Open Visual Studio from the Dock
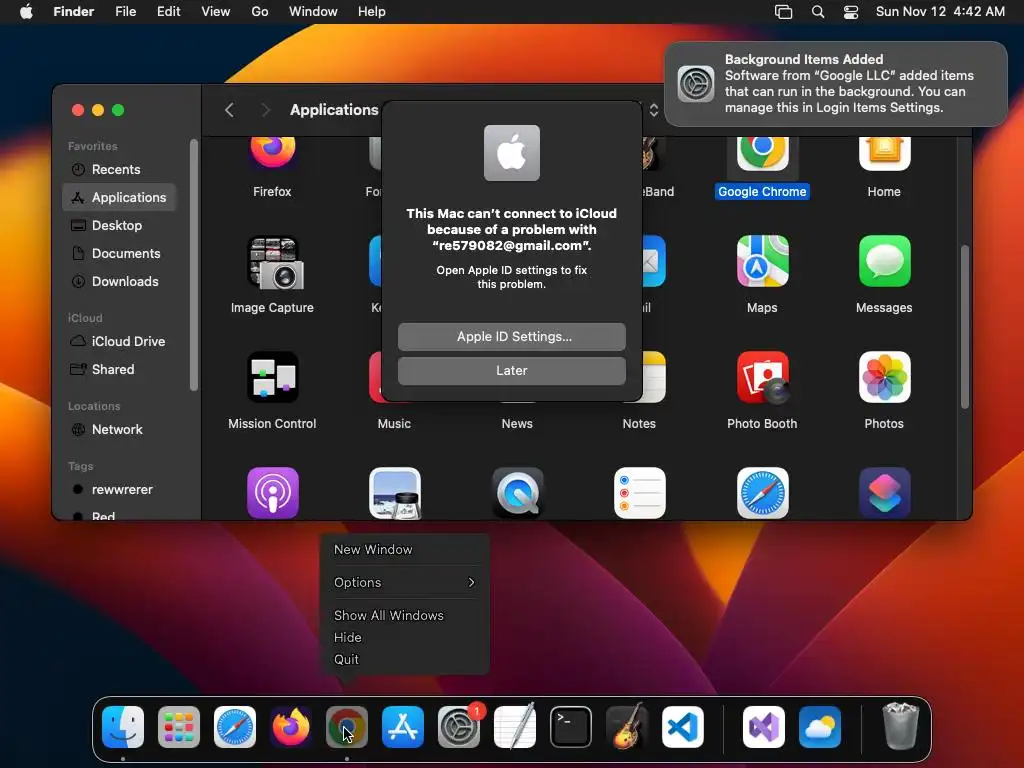 [763, 727]
